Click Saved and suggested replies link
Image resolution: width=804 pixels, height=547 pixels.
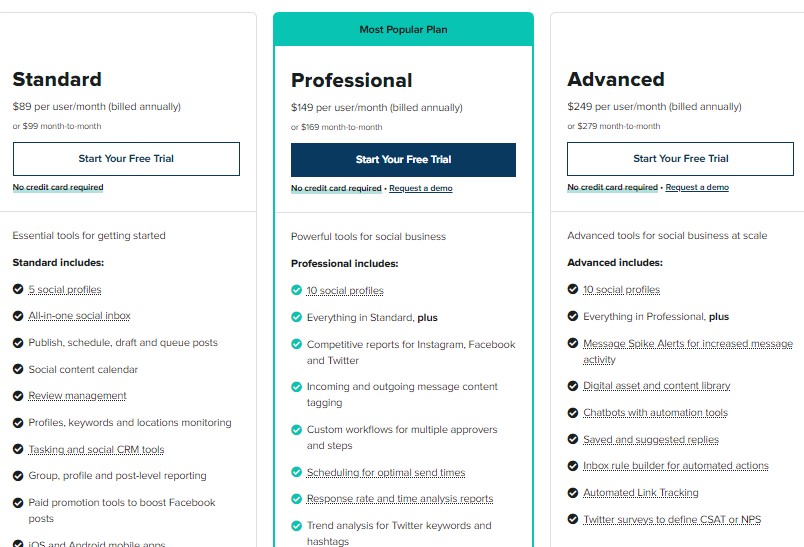point(651,439)
